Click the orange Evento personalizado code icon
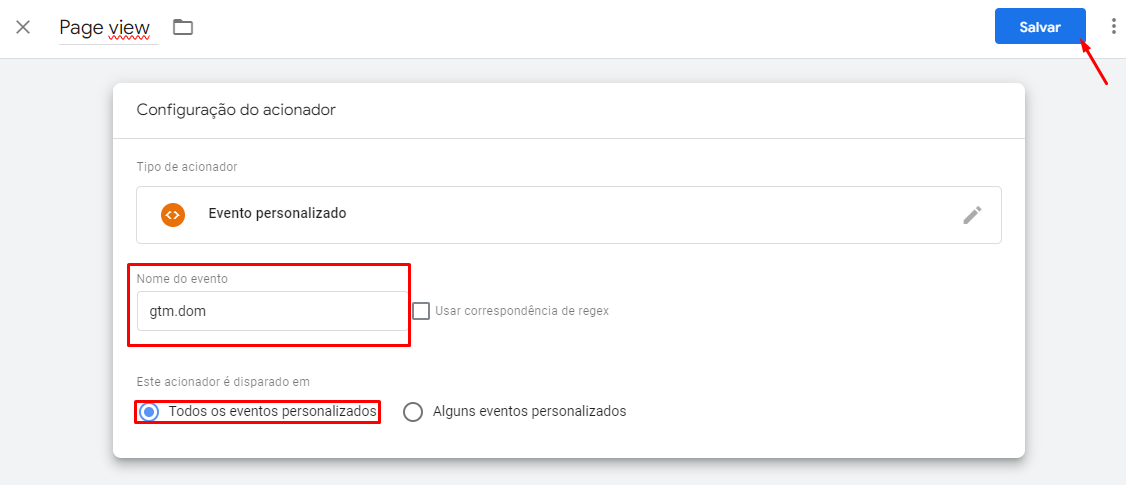Viewport: 1126px width, 485px height. click(173, 214)
